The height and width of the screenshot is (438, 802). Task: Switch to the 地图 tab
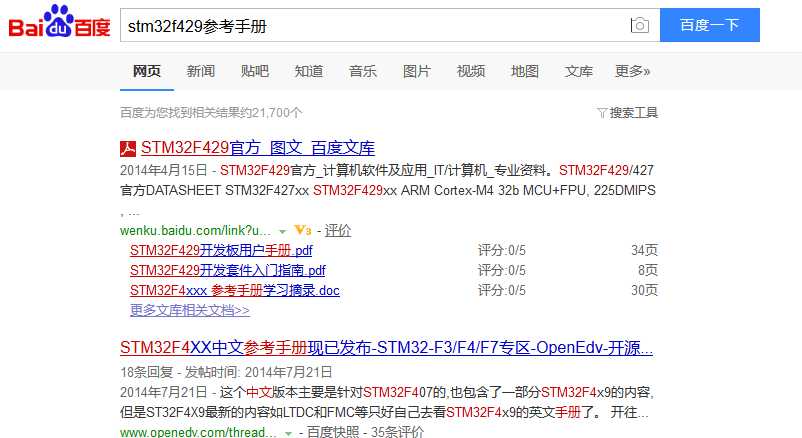[x=525, y=71]
